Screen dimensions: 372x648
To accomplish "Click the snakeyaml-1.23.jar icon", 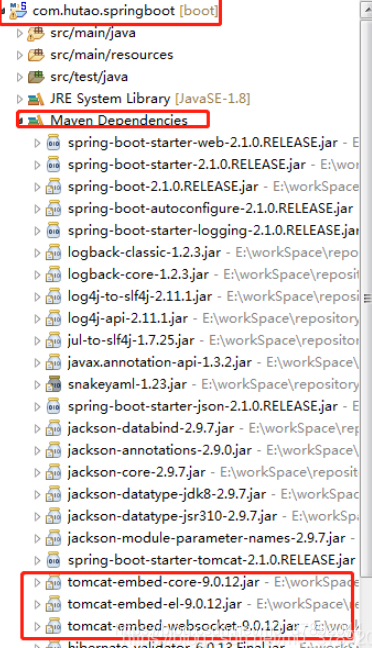I will [54, 384].
